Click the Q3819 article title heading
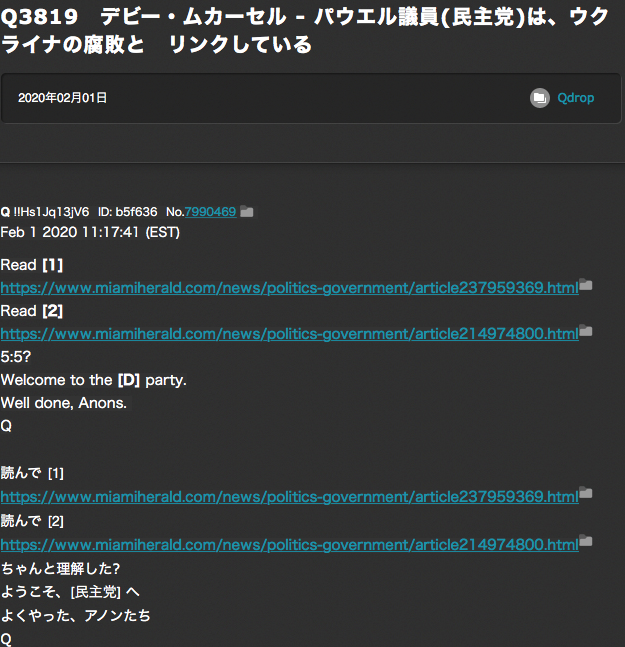Viewport: 625px width, 647px height. pyautogui.click(x=304, y=31)
